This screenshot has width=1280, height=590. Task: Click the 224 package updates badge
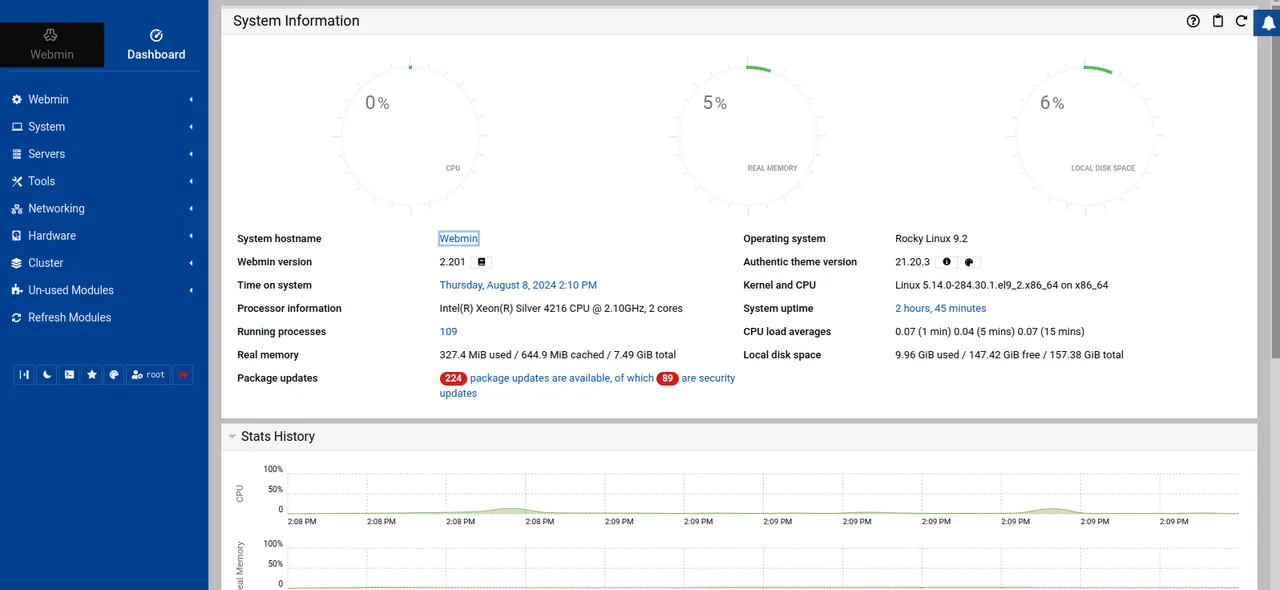click(x=453, y=378)
